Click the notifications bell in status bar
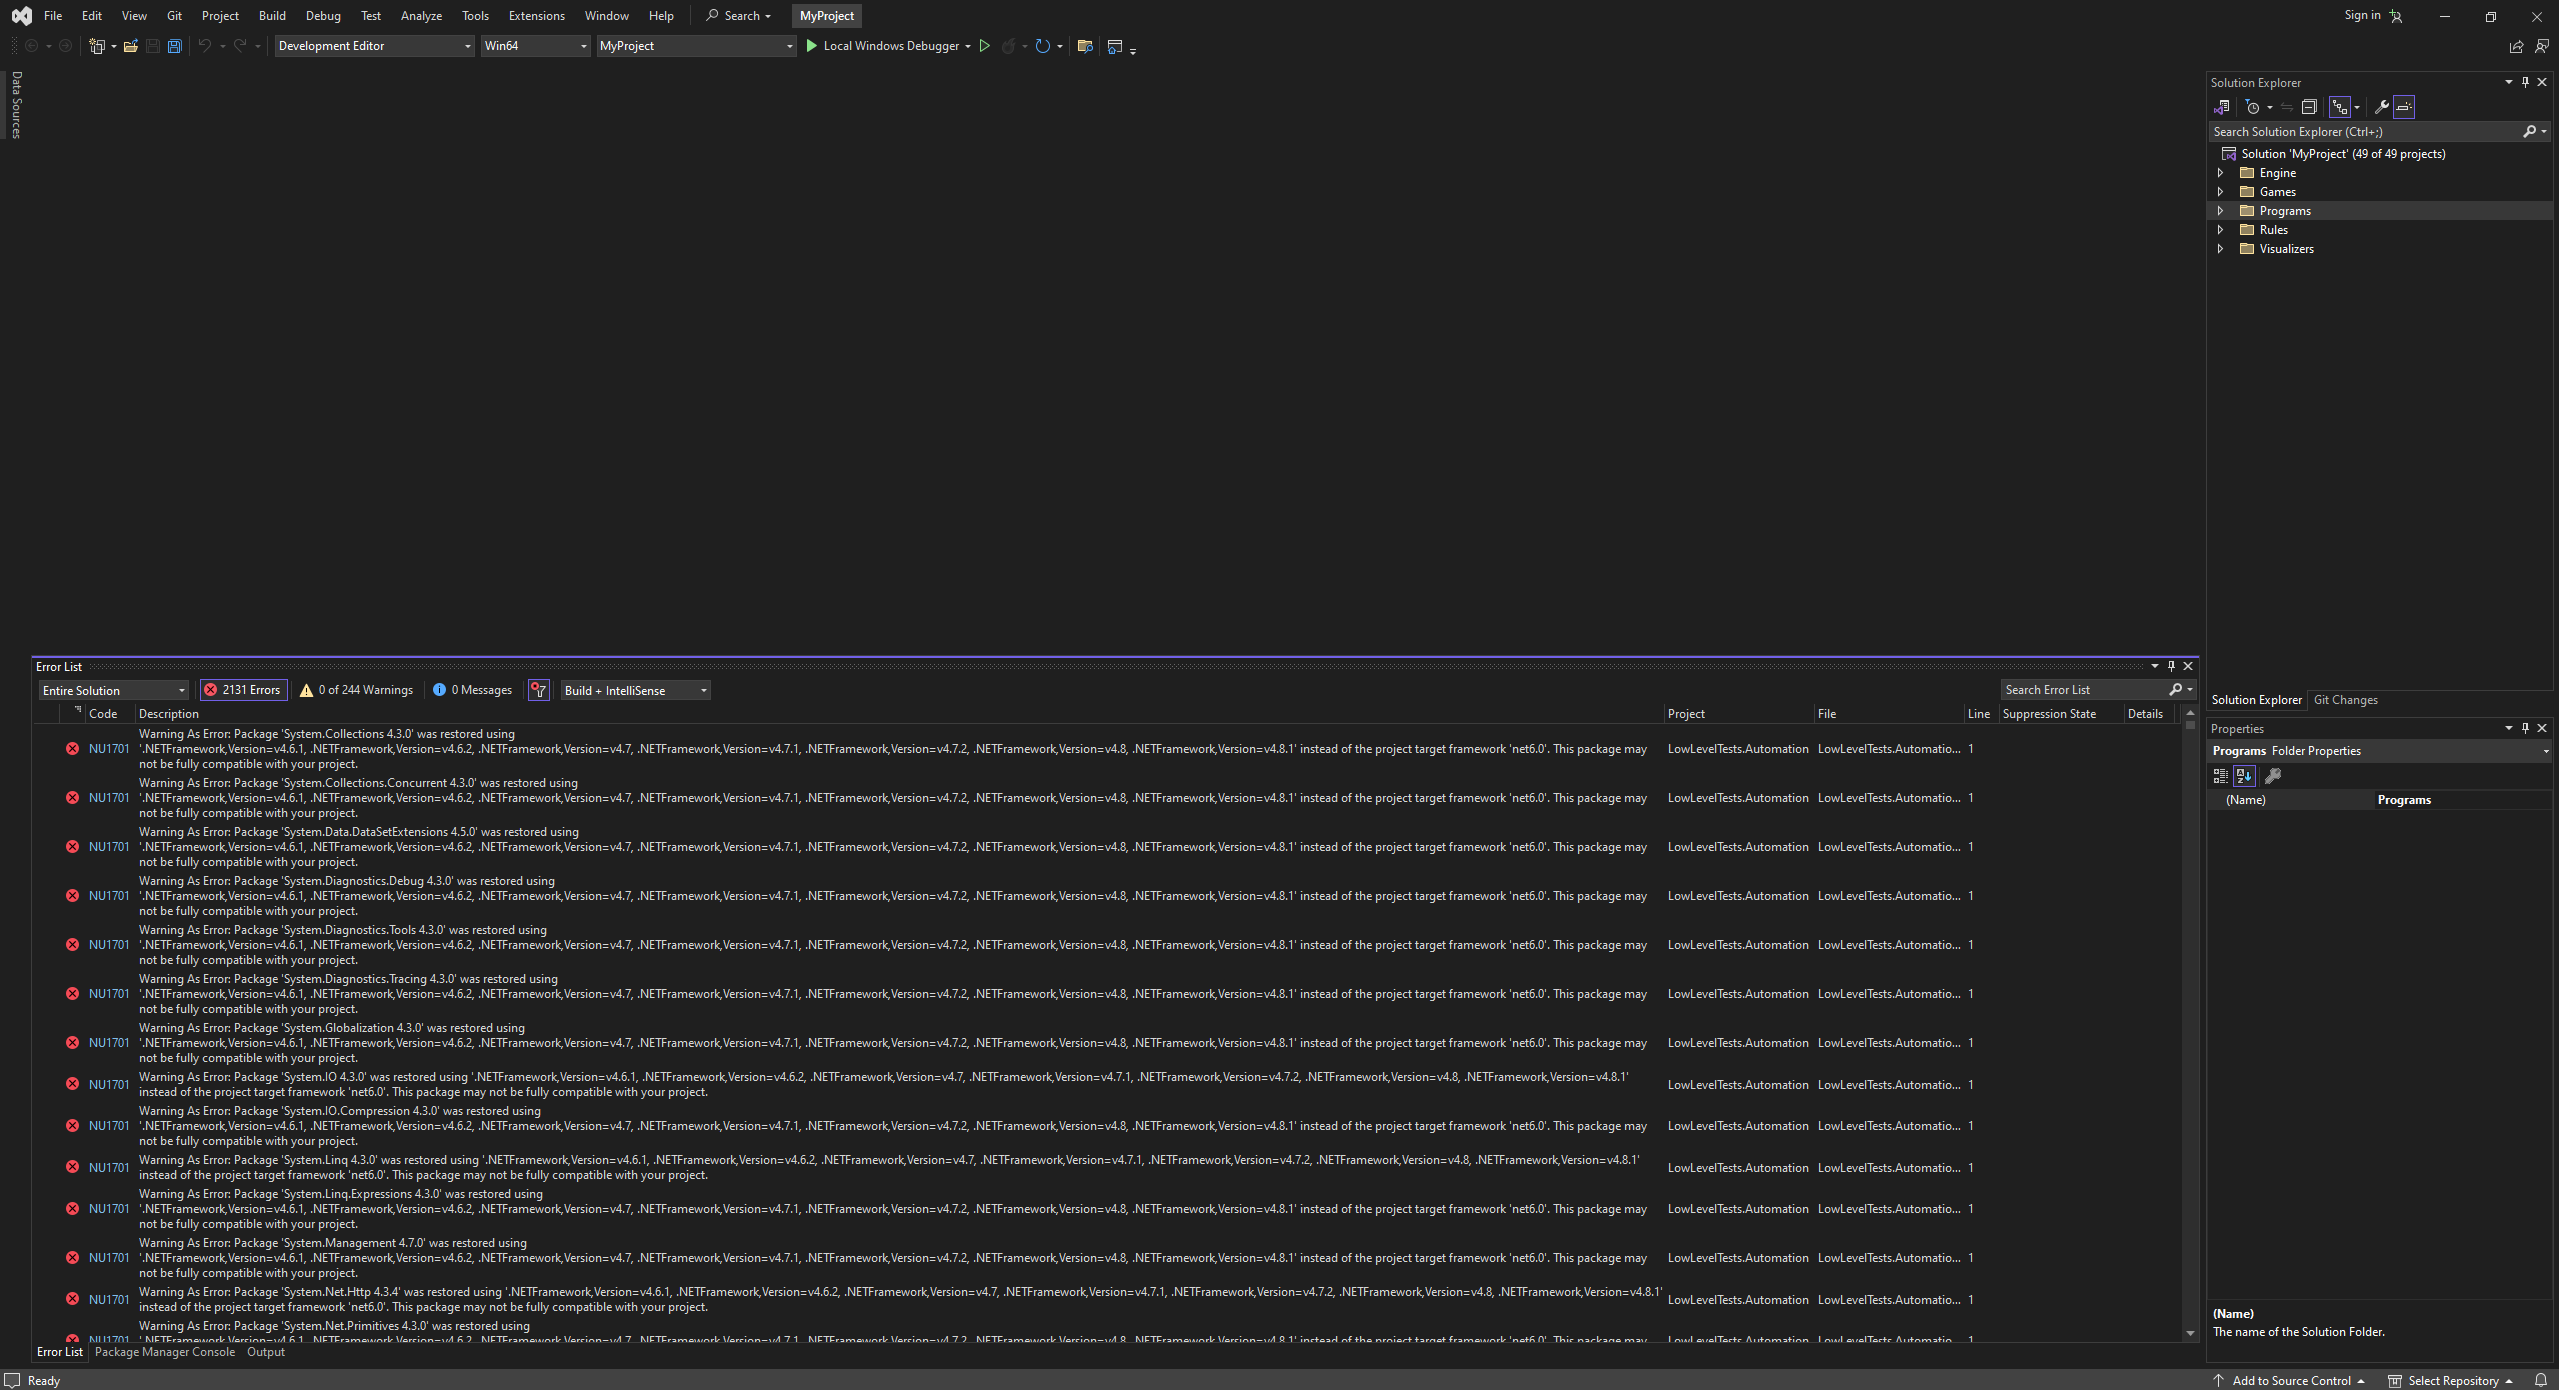This screenshot has height=1390, width=2559. pos(2540,1380)
